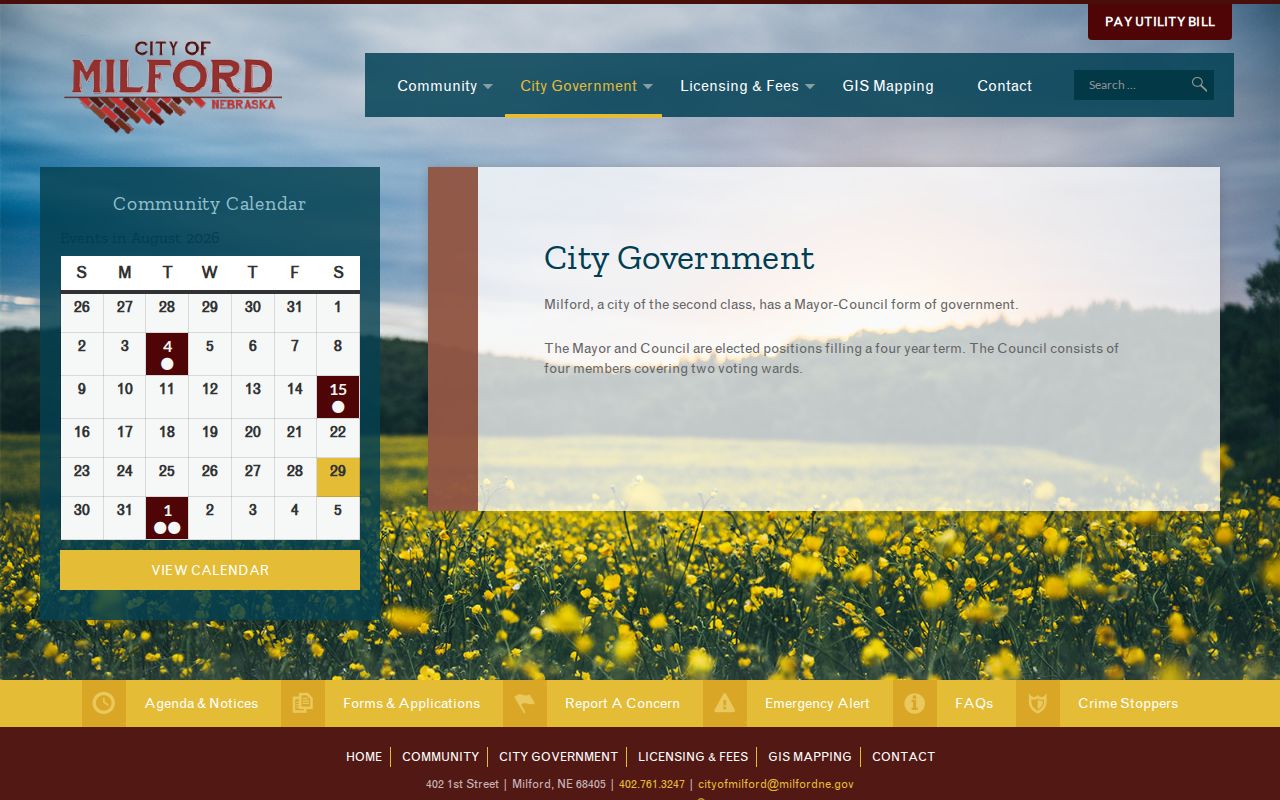Click the address 402 1st Street
This screenshot has height=800, width=1280.
462,784
